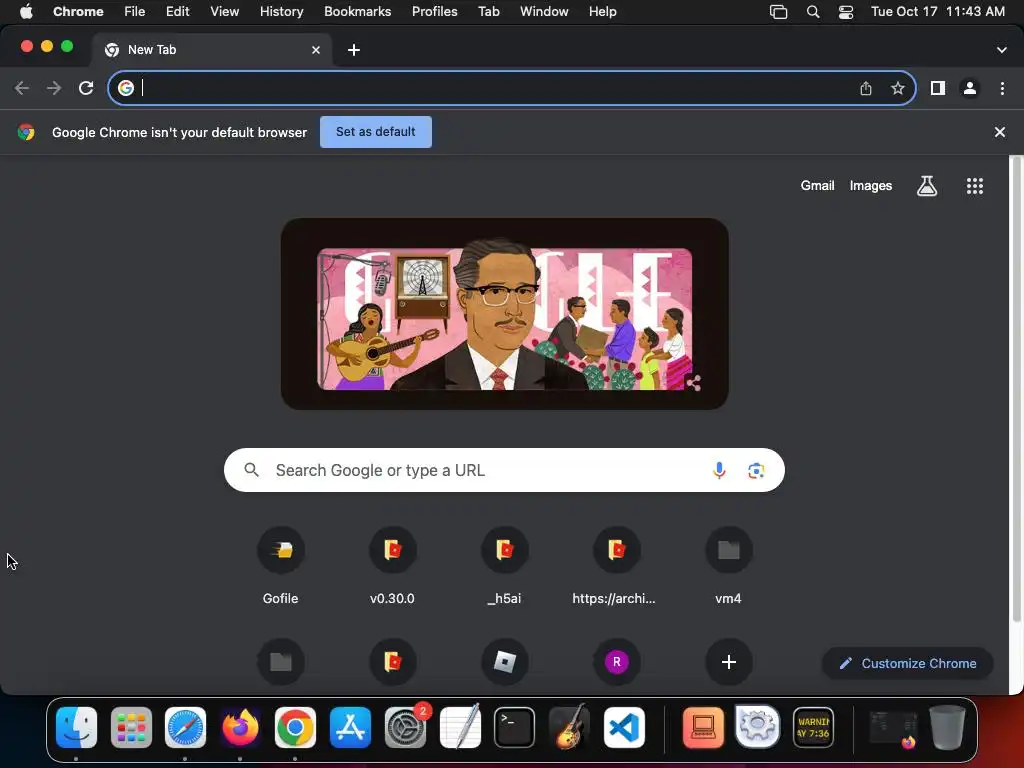Image resolution: width=1024 pixels, height=768 pixels.
Task: Open the Trash in the Dock
Action: click(x=947, y=728)
